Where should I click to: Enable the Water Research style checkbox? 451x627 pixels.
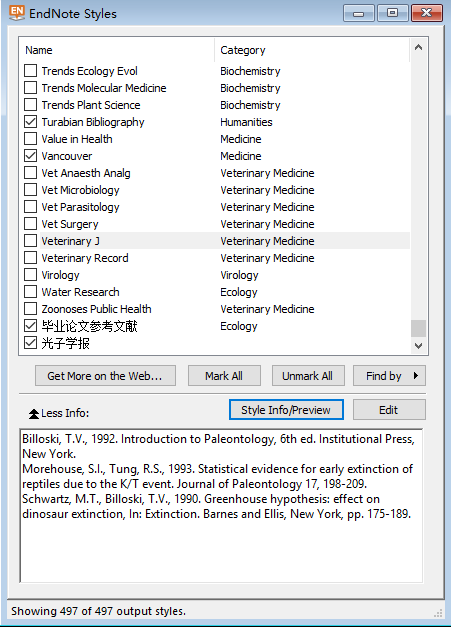click(x=30, y=292)
